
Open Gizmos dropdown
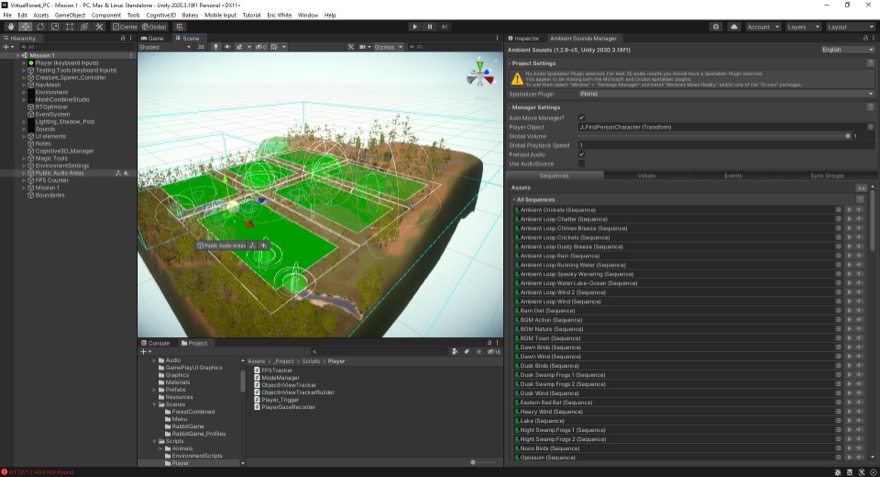click(388, 47)
